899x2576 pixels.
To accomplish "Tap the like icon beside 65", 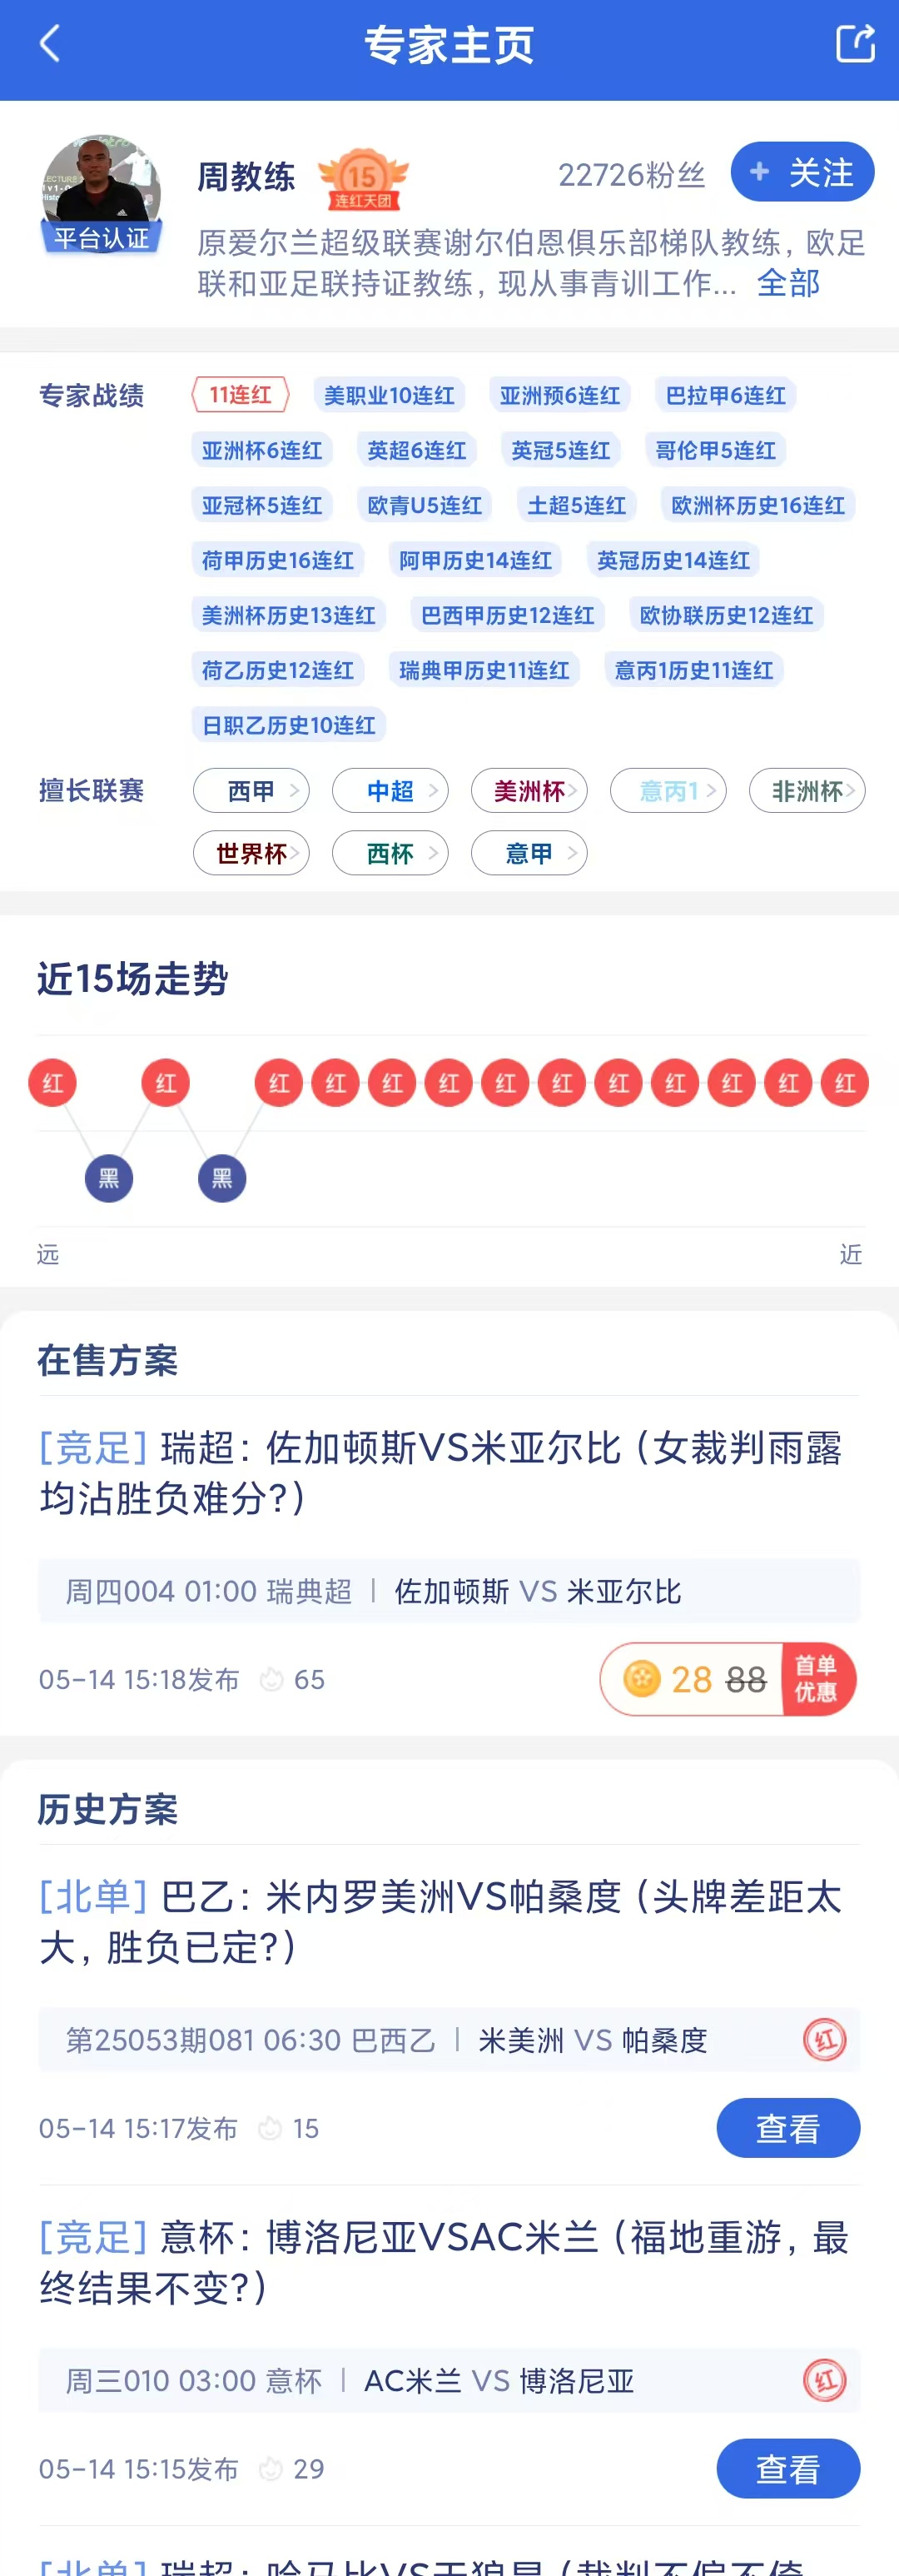I will (271, 1680).
